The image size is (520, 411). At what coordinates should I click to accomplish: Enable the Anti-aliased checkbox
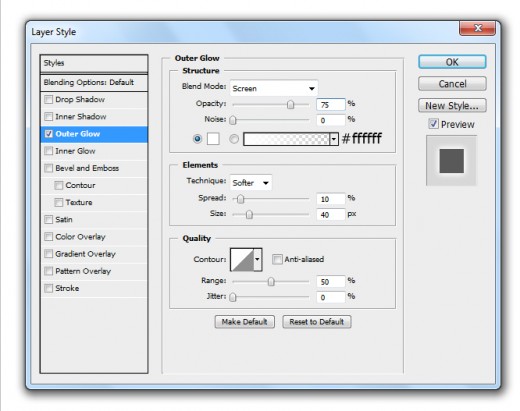277,259
